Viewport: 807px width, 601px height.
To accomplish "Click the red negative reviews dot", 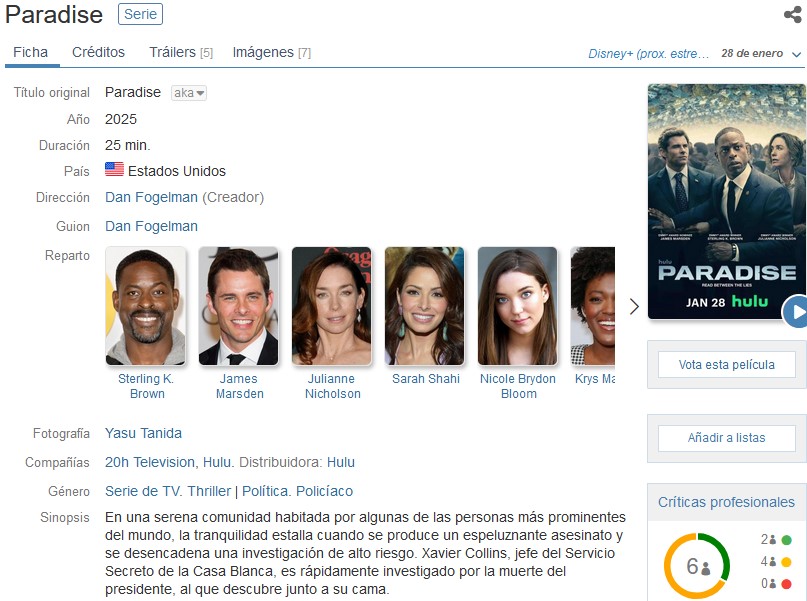I will [x=786, y=584].
